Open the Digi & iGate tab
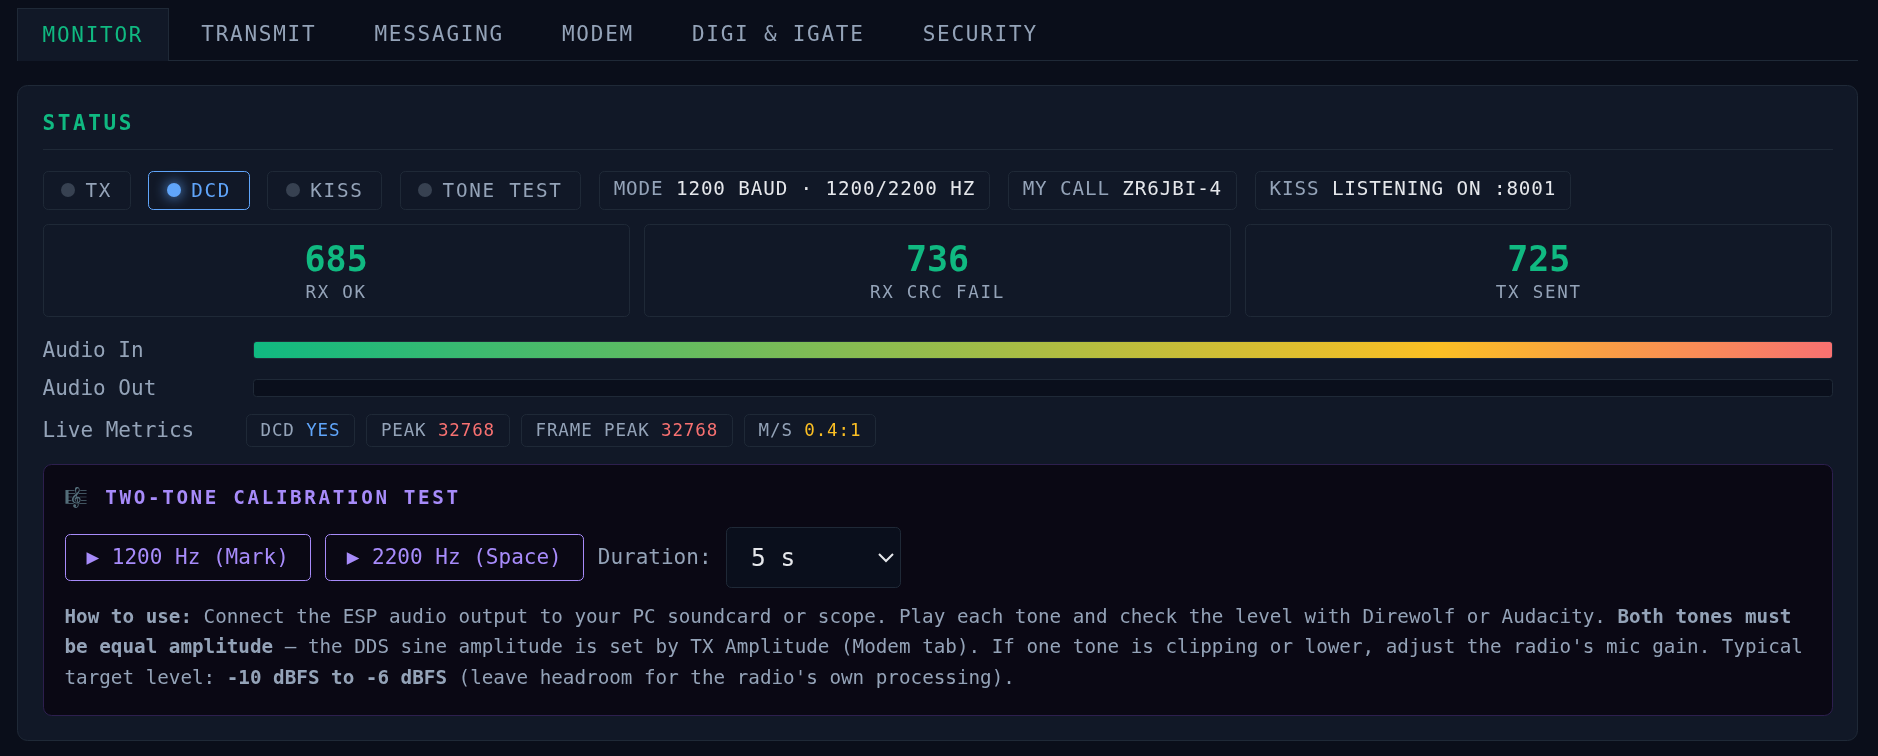 pos(777,34)
